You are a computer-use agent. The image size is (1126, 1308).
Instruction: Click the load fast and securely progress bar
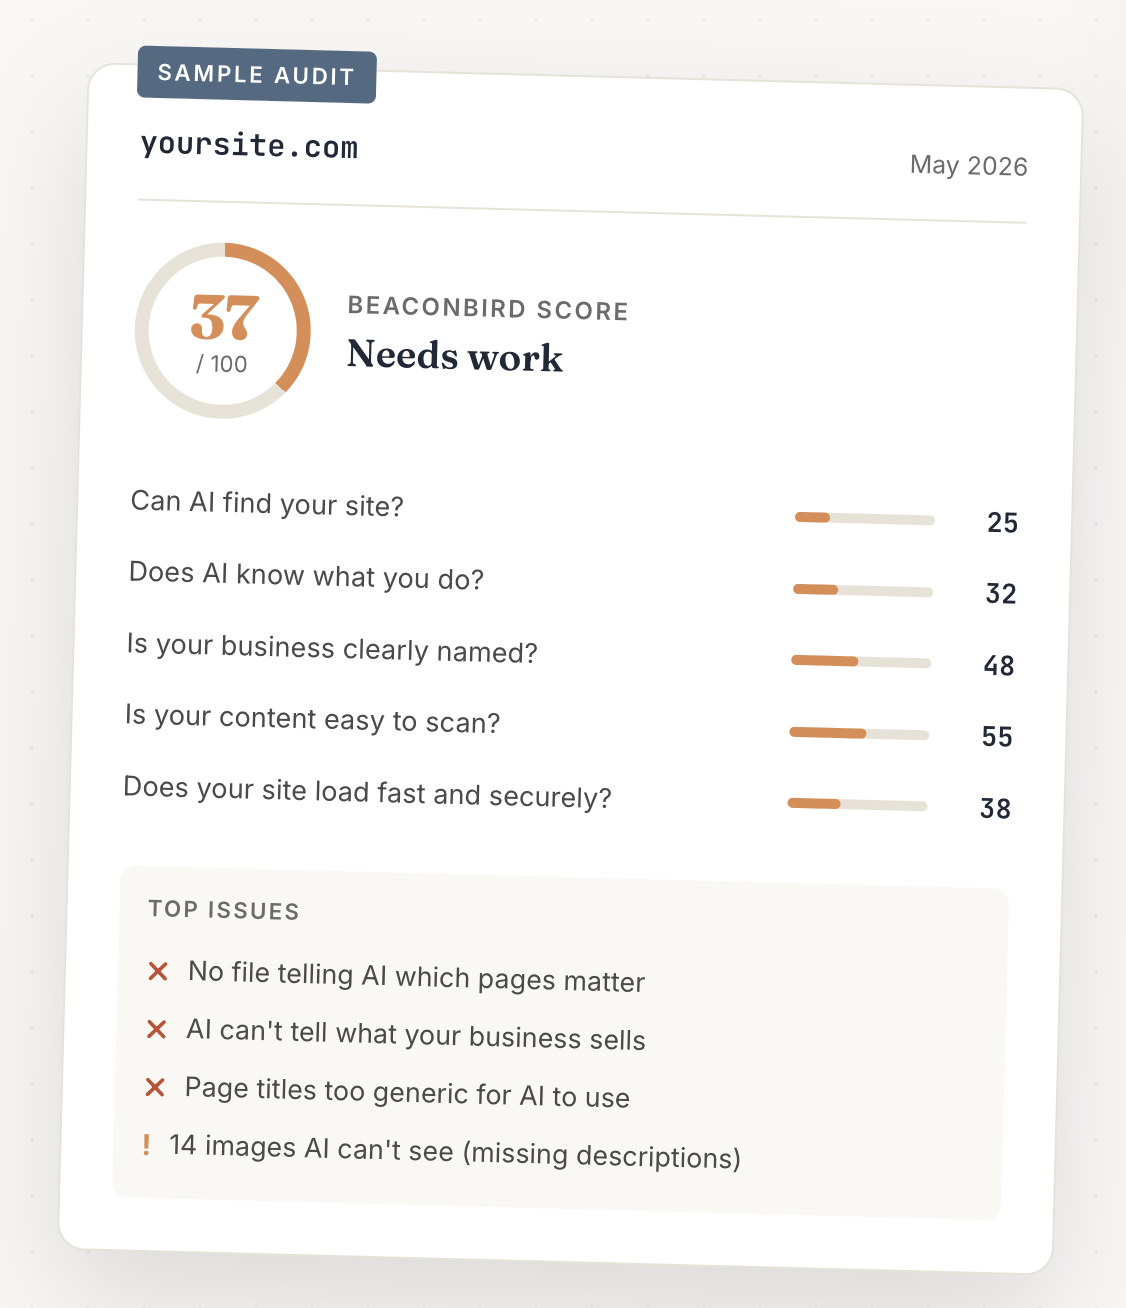[x=857, y=804]
